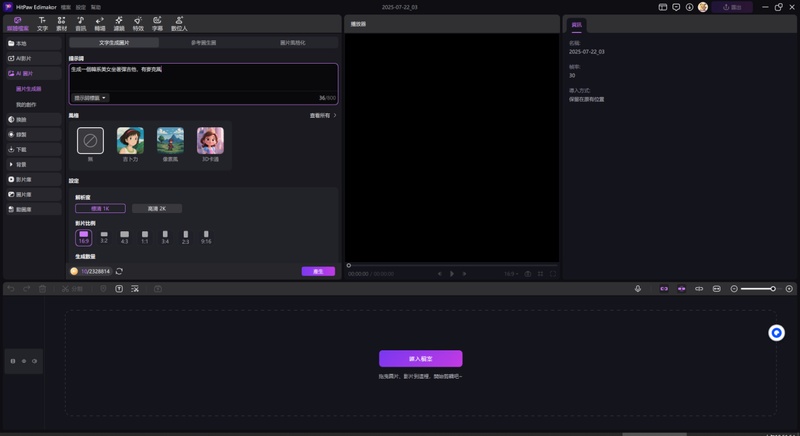Switch to the text-to-image tab
Screen dimensions: 800x436
coord(114,43)
